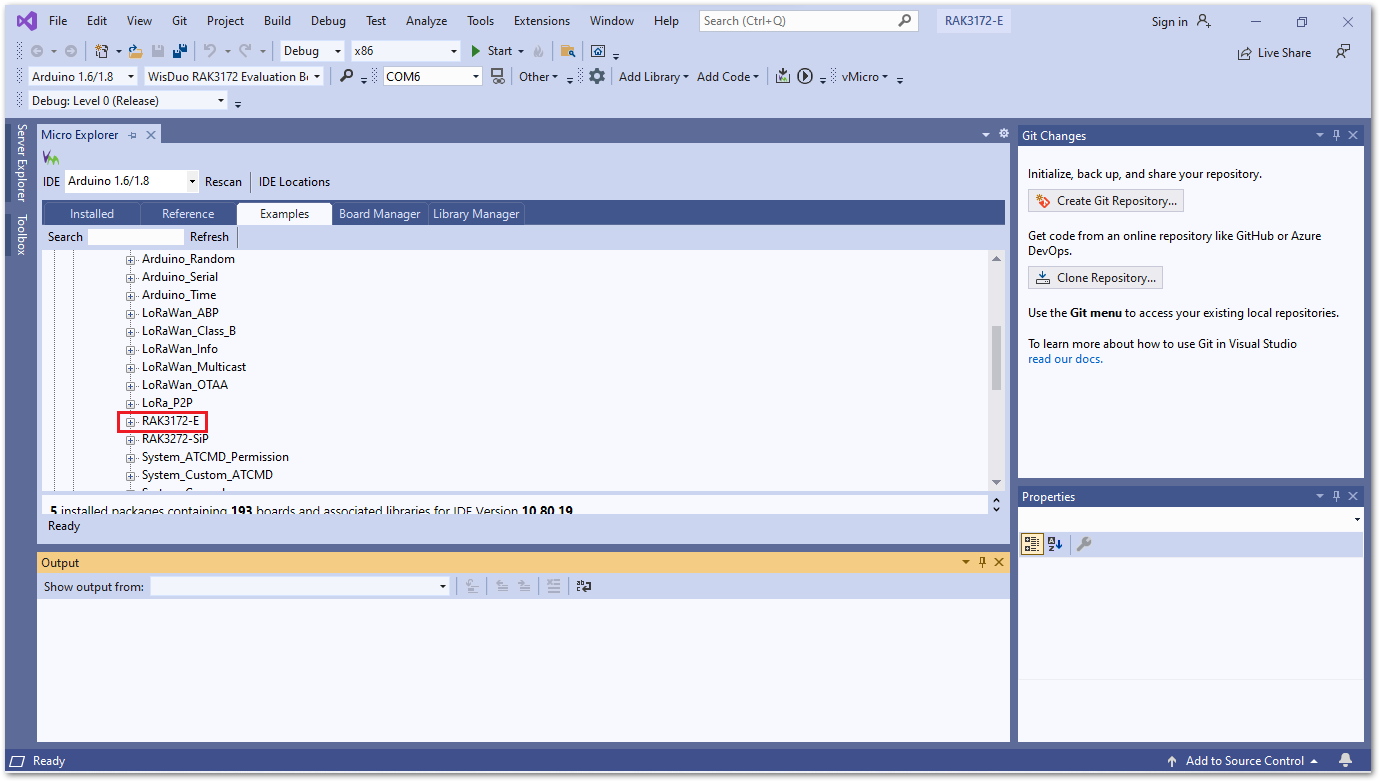Screen dimensions: 1380x782
Task: Expand the LoRa_P2P tree node
Action: (130, 403)
